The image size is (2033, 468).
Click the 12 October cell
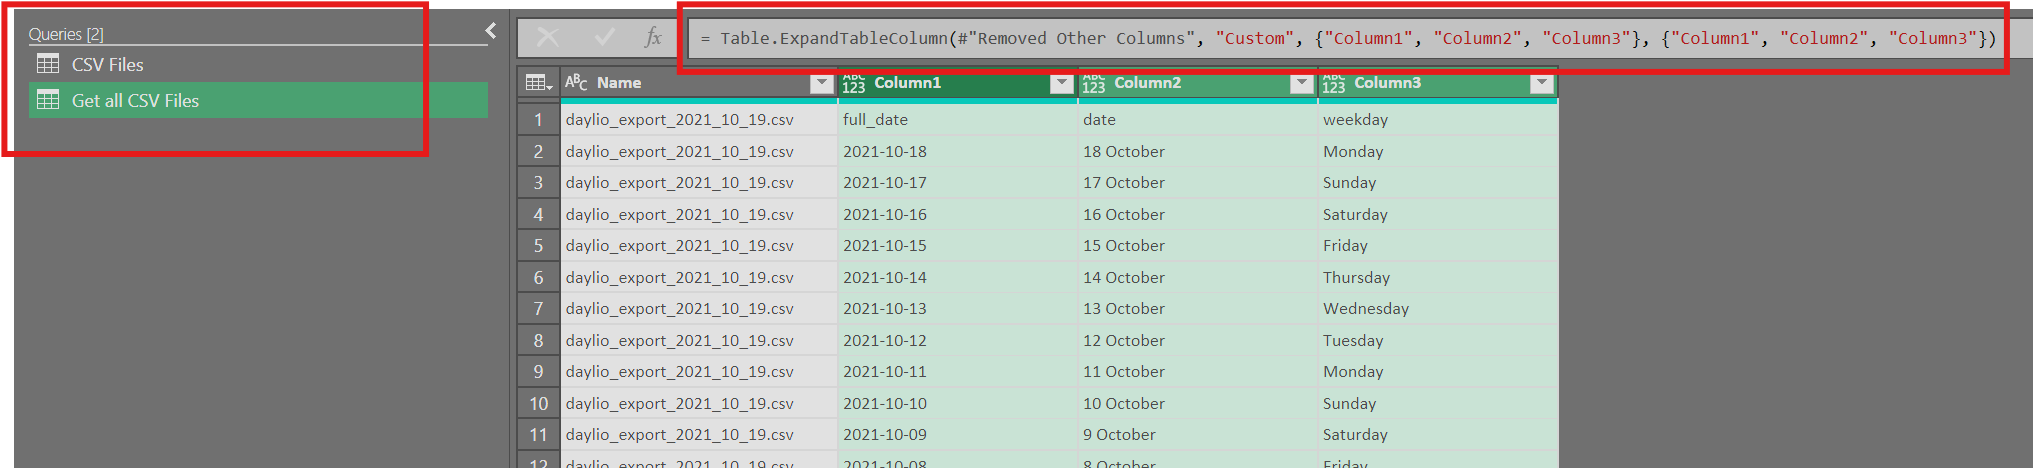[1198, 341]
